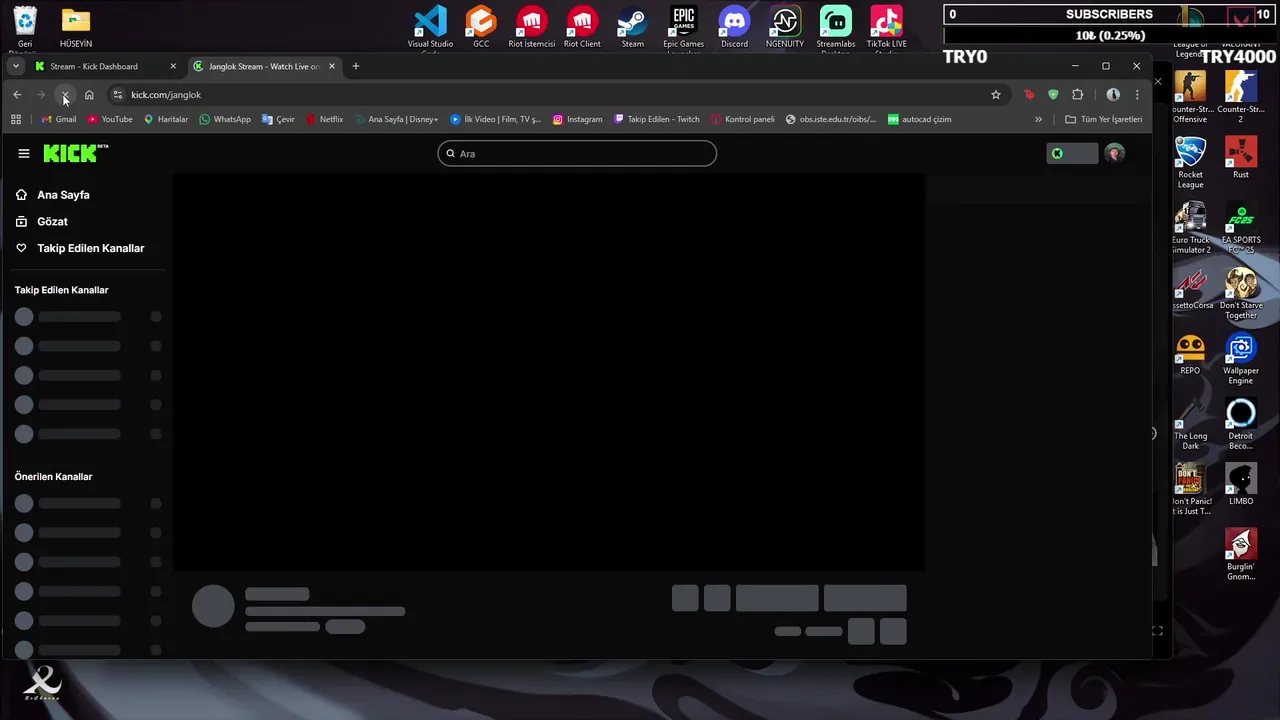This screenshot has width=1280, height=720.
Task: Launch LIMBO desktop shortcut
Action: (x=1241, y=485)
